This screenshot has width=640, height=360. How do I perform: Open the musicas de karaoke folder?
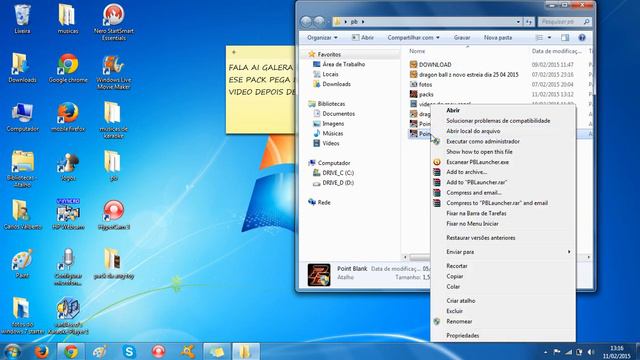114,120
